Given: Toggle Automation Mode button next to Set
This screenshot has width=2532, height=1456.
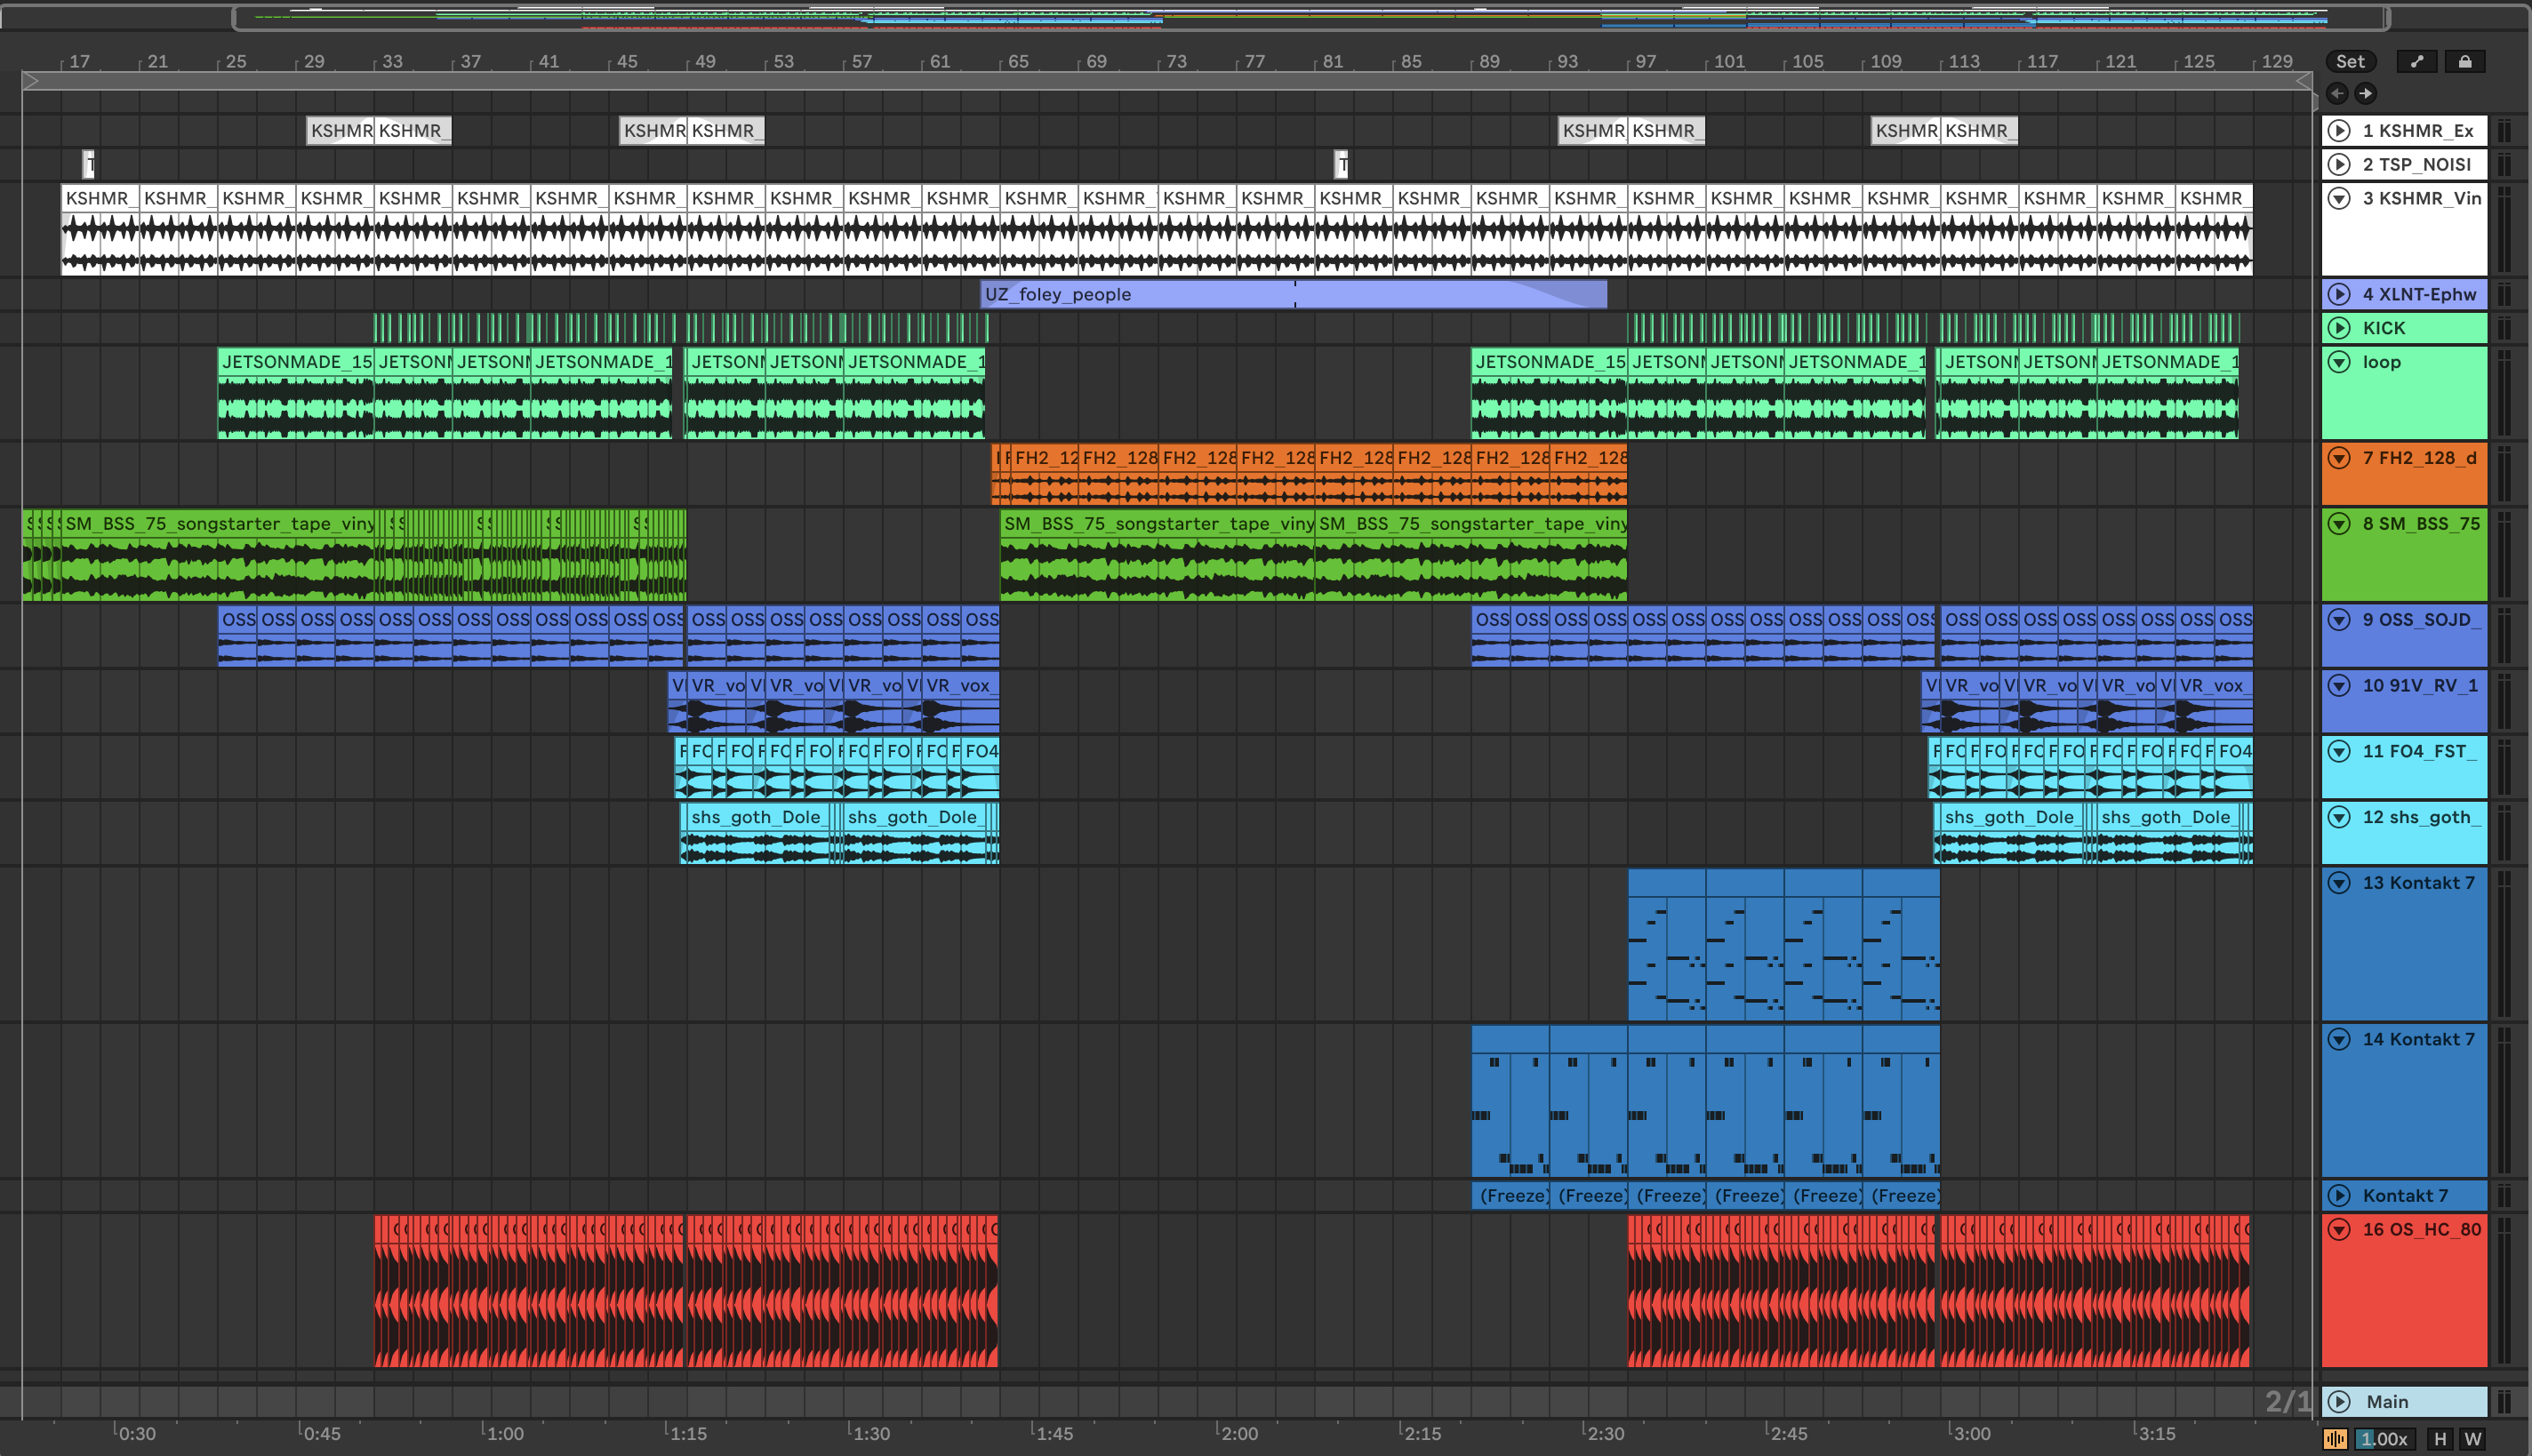Looking at the screenshot, I should click(x=2417, y=61).
